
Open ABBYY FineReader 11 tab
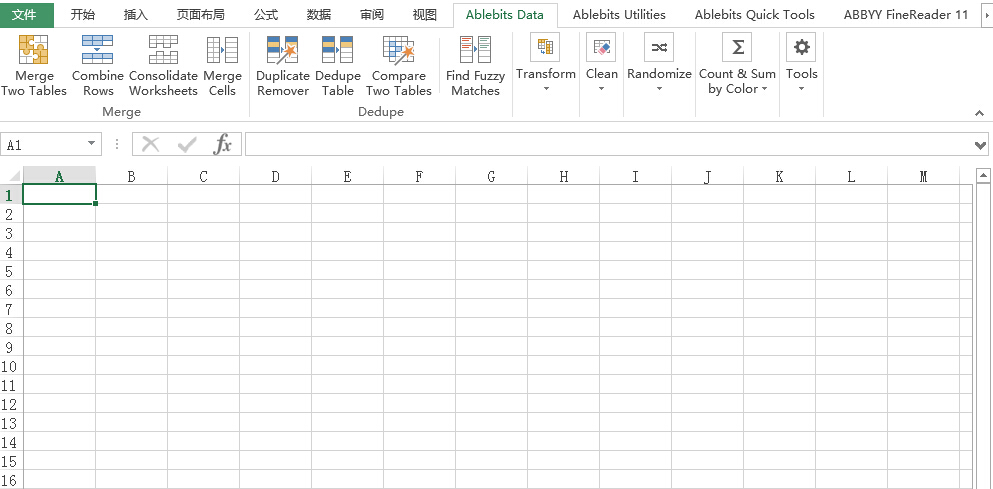click(x=906, y=15)
